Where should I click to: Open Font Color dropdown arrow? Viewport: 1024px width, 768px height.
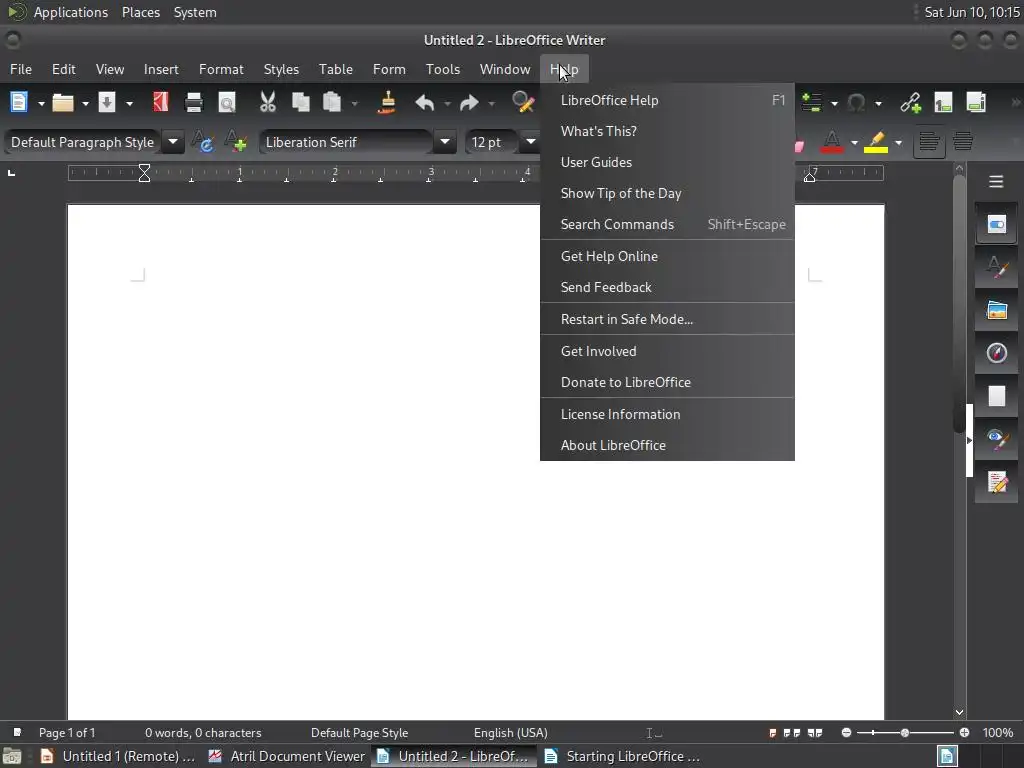[854, 142]
